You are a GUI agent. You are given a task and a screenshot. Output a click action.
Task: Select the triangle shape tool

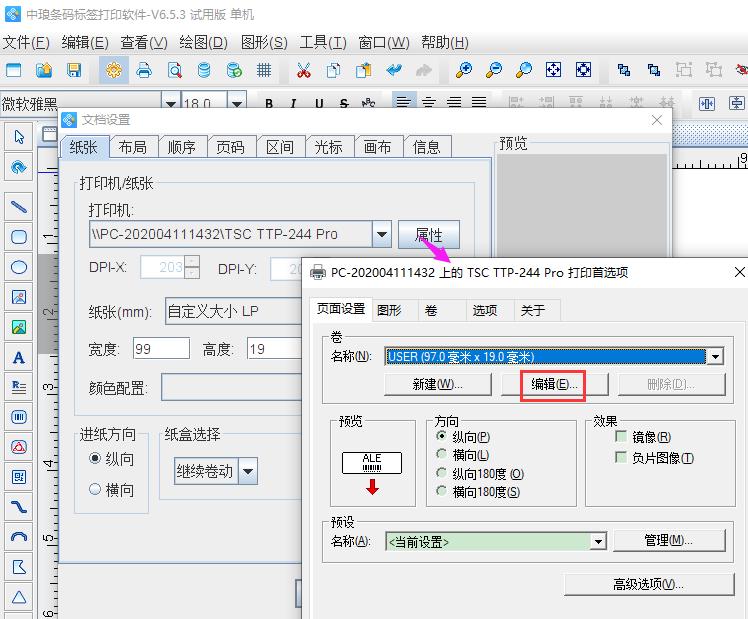coord(19,597)
